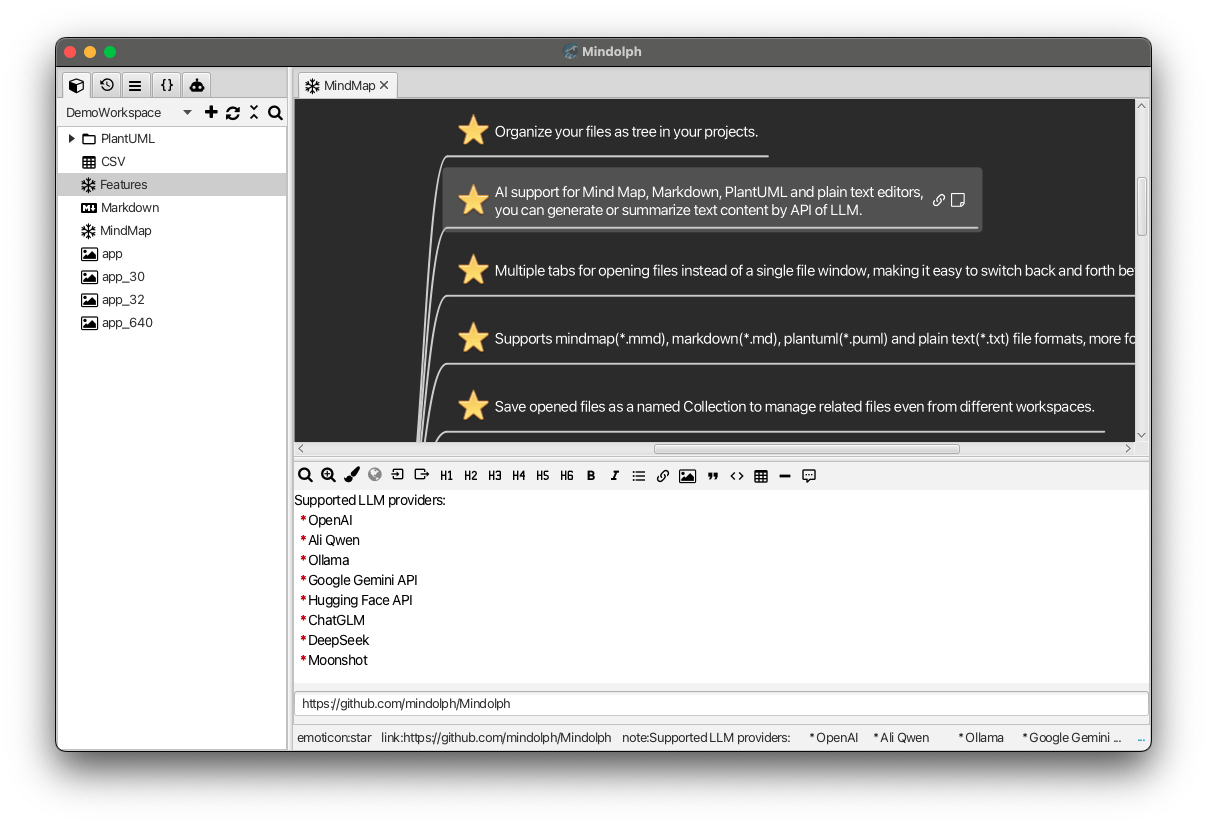
Task: Open the code snippets braces tab
Action: pyautogui.click(x=167, y=85)
